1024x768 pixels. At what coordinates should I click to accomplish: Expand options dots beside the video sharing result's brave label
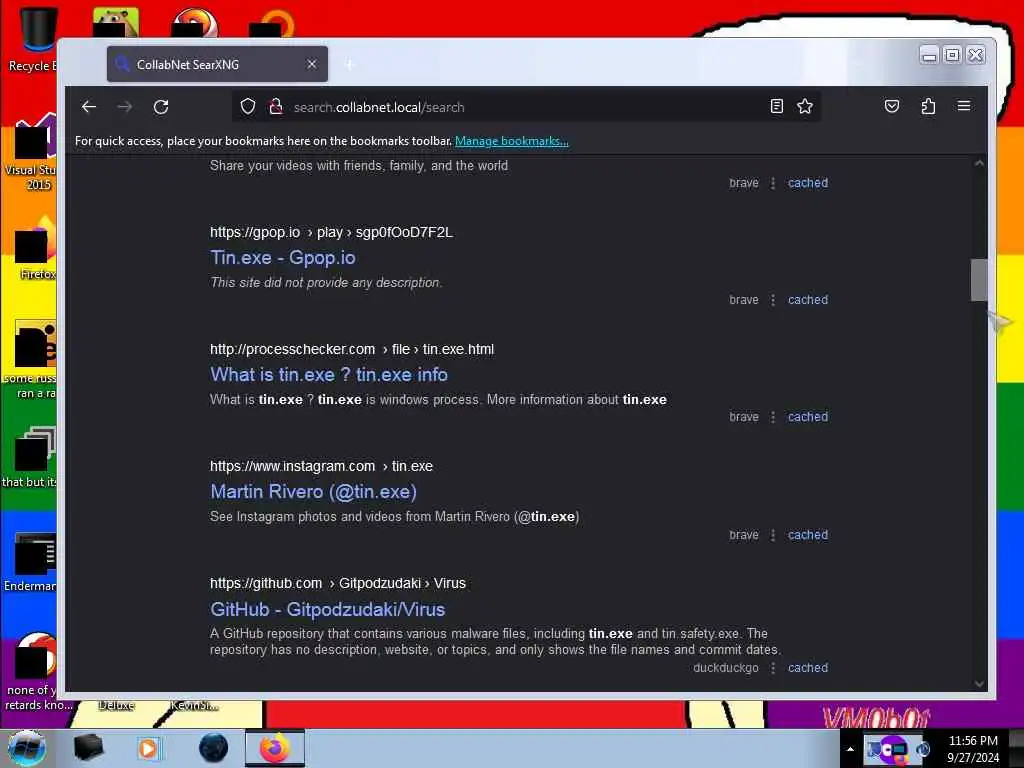tap(773, 183)
